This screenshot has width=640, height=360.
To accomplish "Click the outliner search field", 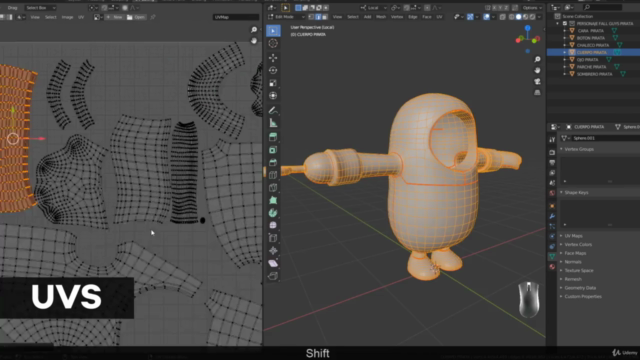I will (603, 7).
